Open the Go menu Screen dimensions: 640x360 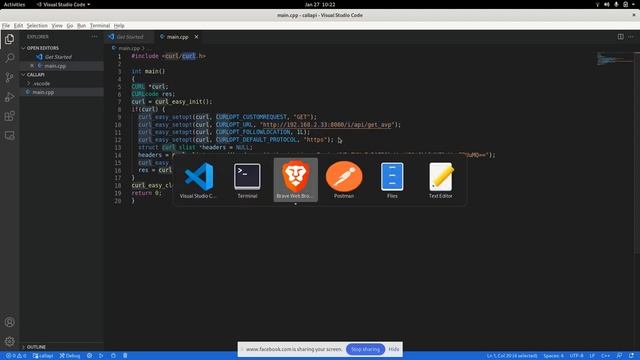(70, 25)
